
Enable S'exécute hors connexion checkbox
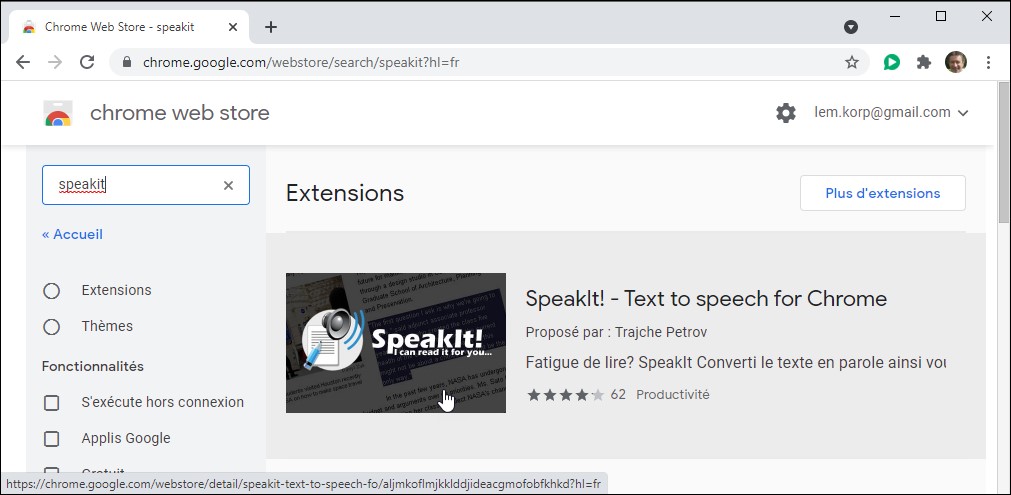[52, 403]
